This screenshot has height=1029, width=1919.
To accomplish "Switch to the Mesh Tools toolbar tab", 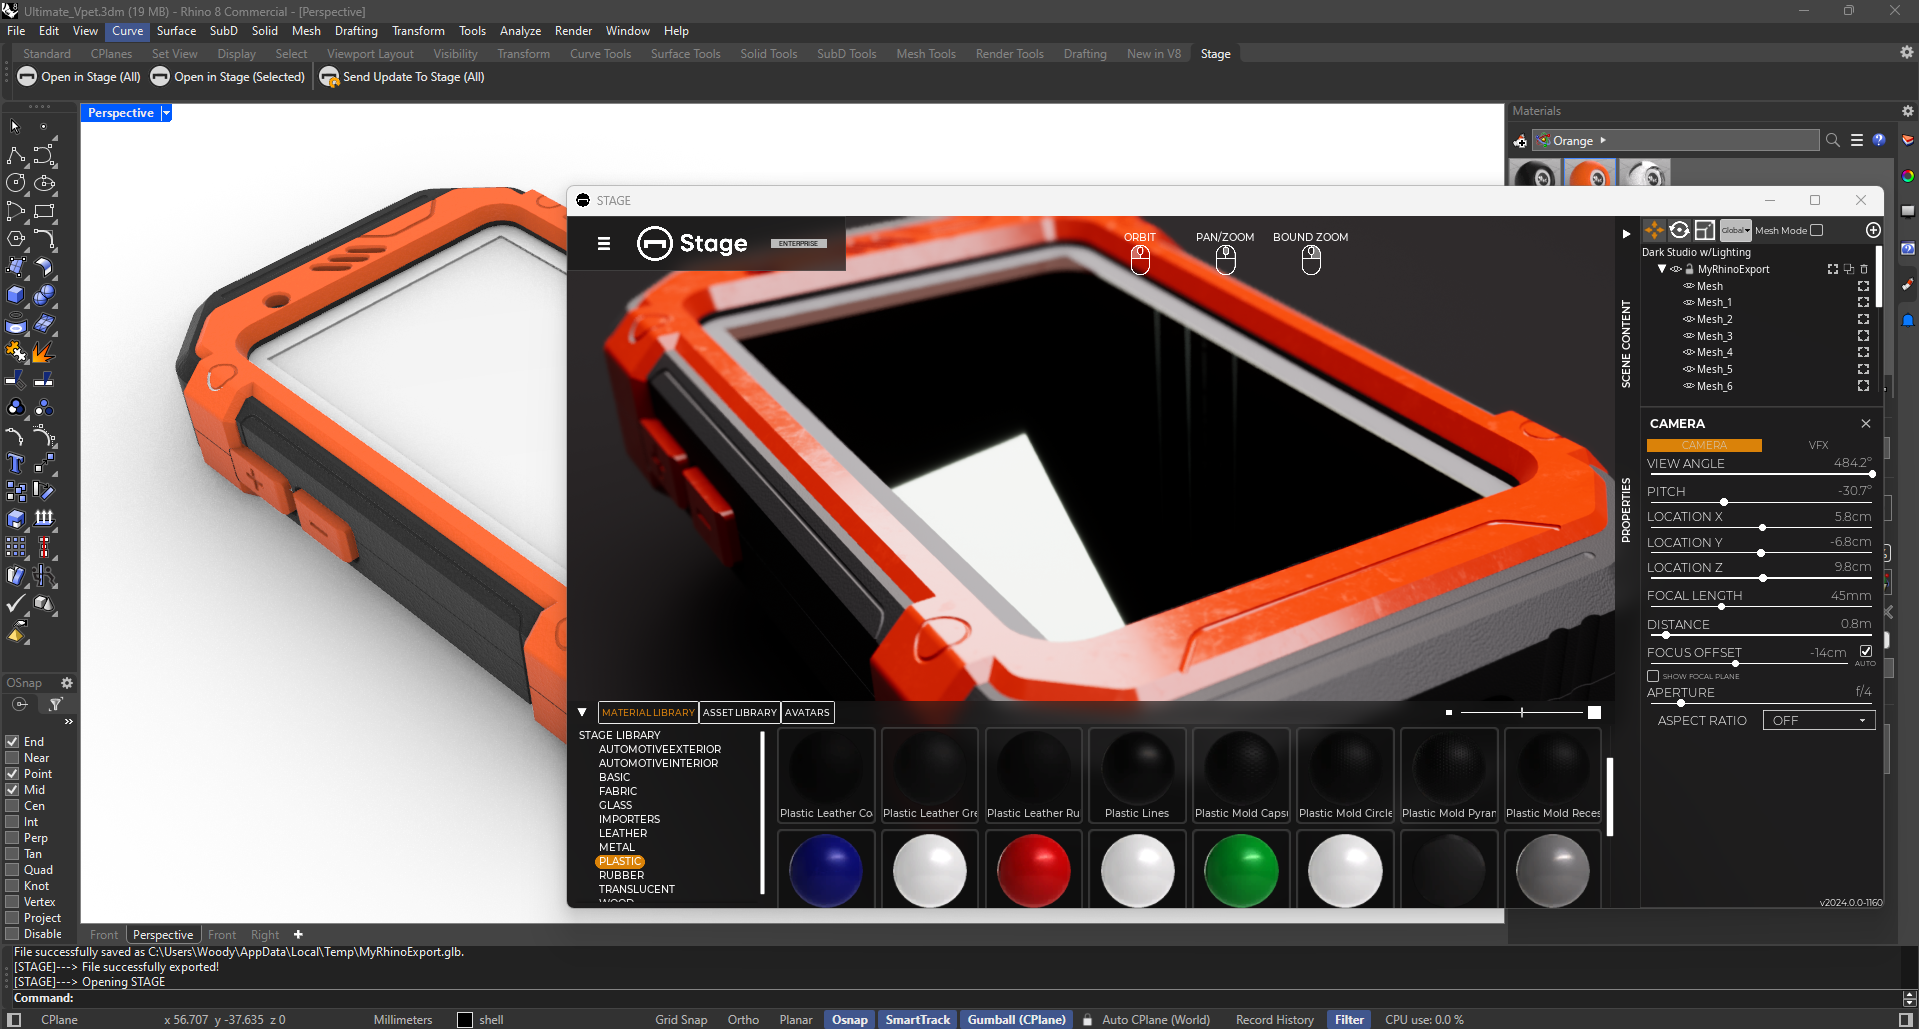I will (x=926, y=54).
